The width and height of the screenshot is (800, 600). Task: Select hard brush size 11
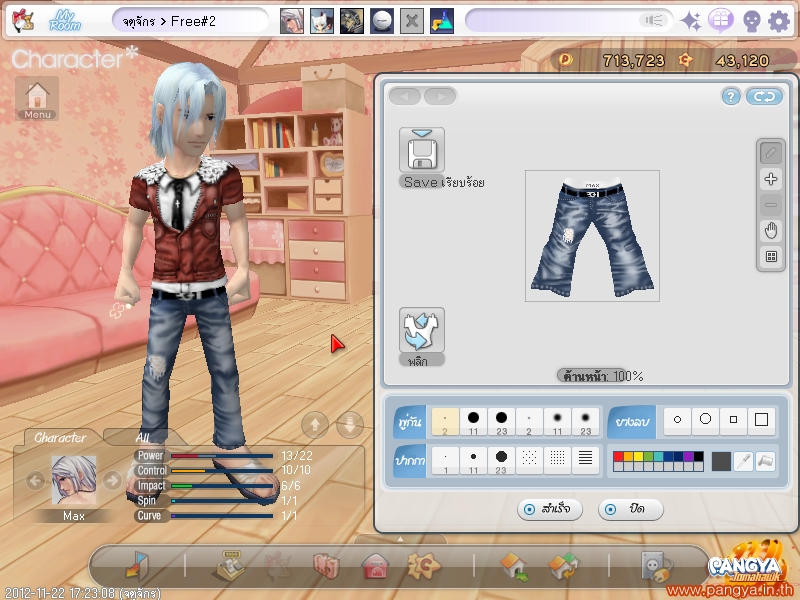tap(473, 421)
